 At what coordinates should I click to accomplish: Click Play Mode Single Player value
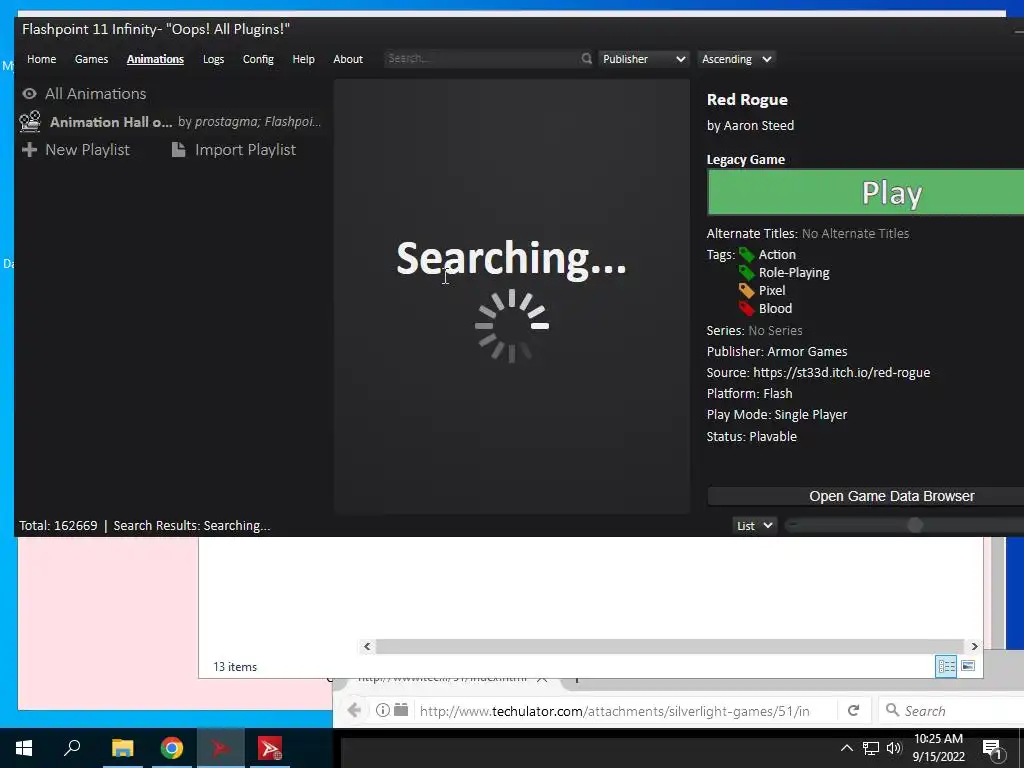(810, 415)
